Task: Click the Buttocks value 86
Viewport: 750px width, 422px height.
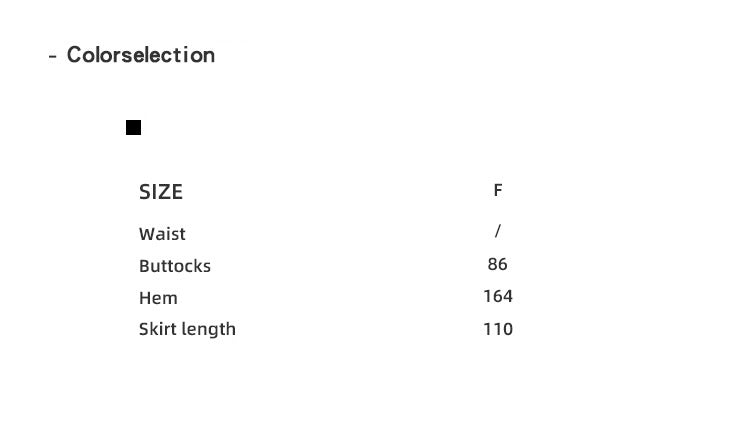Action: pyautogui.click(x=498, y=264)
